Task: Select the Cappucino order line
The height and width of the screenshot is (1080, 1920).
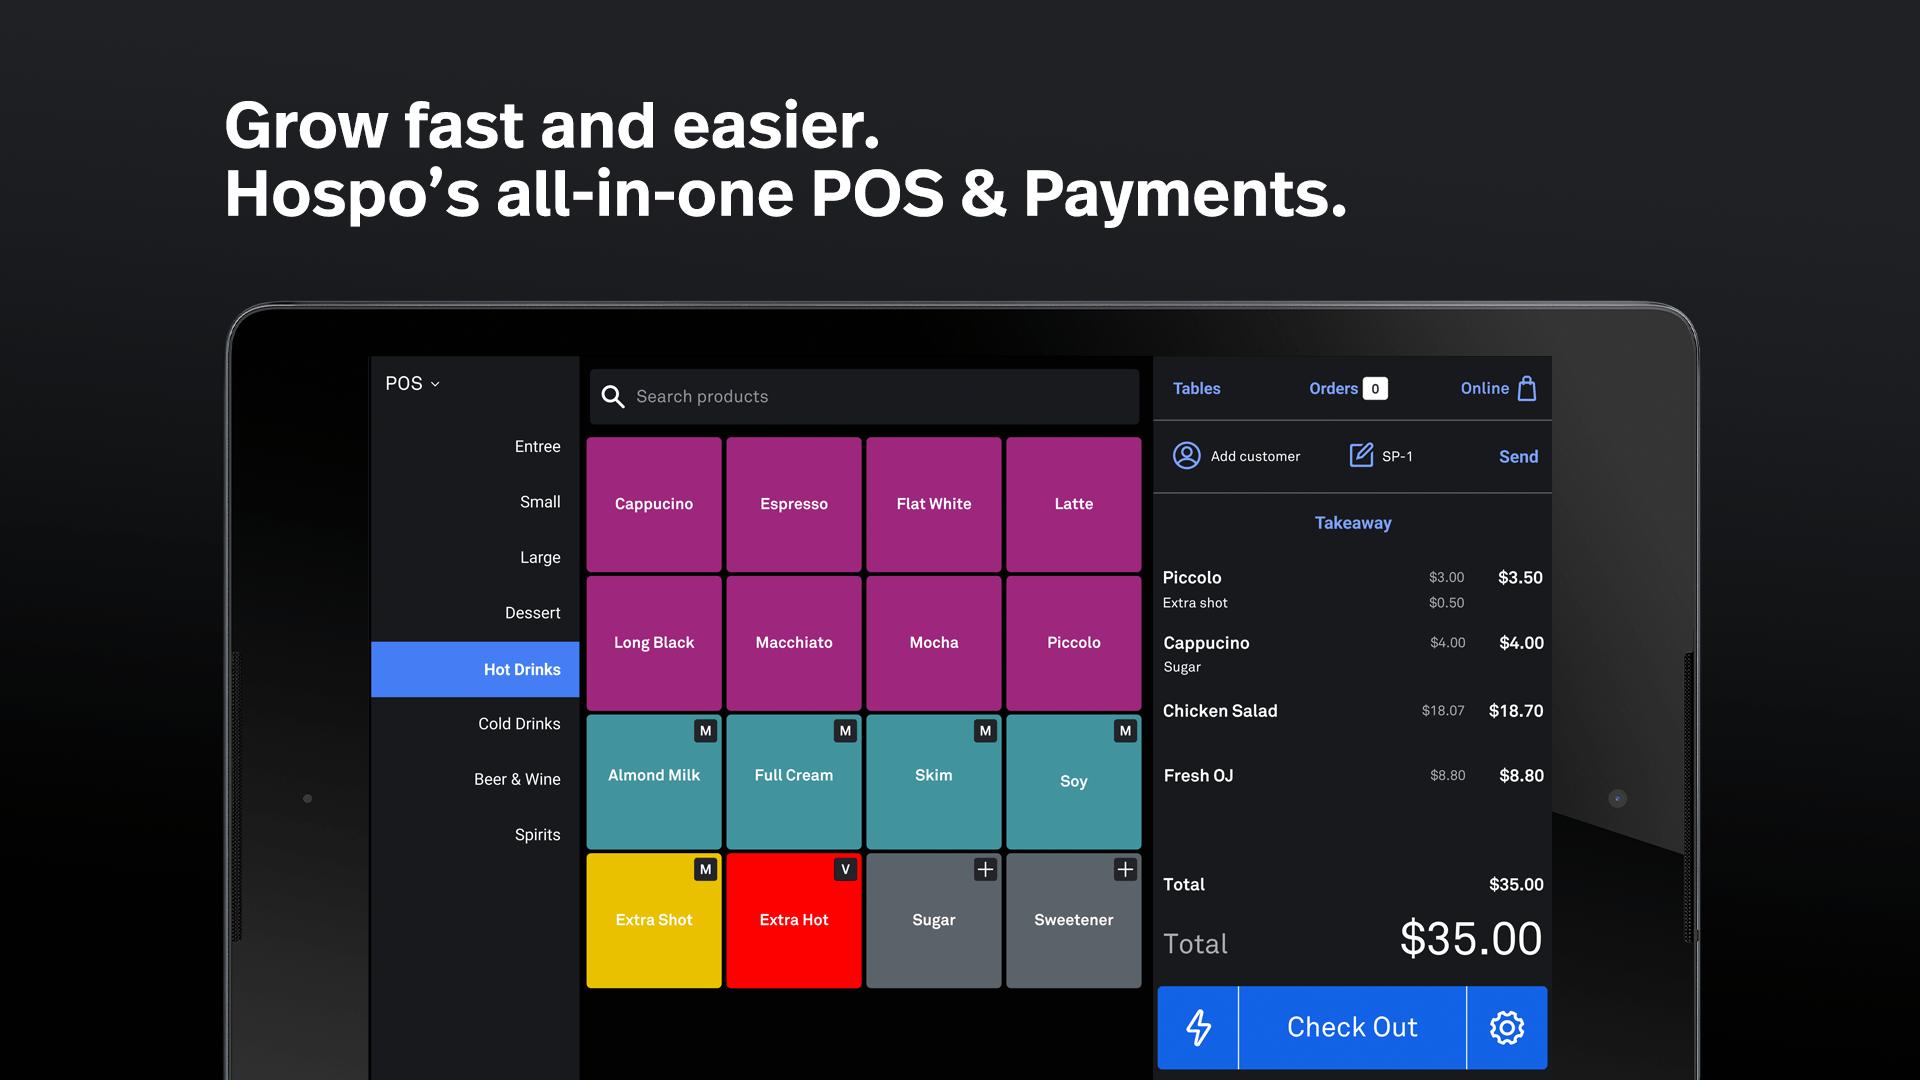Action: point(1352,643)
